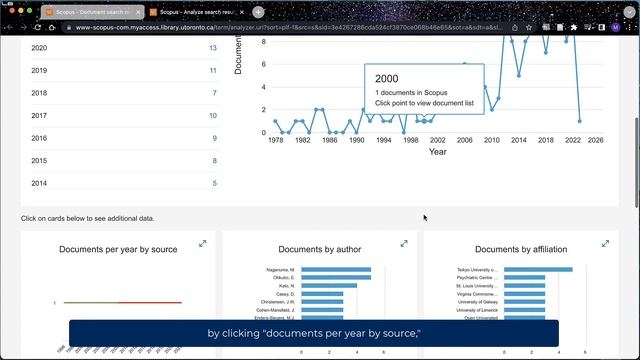Click the Kato, N. author bar
The height and width of the screenshot is (360, 640).
click(329, 286)
